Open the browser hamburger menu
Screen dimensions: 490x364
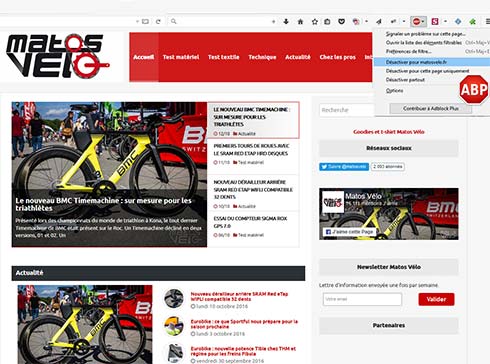coord(487,22)
